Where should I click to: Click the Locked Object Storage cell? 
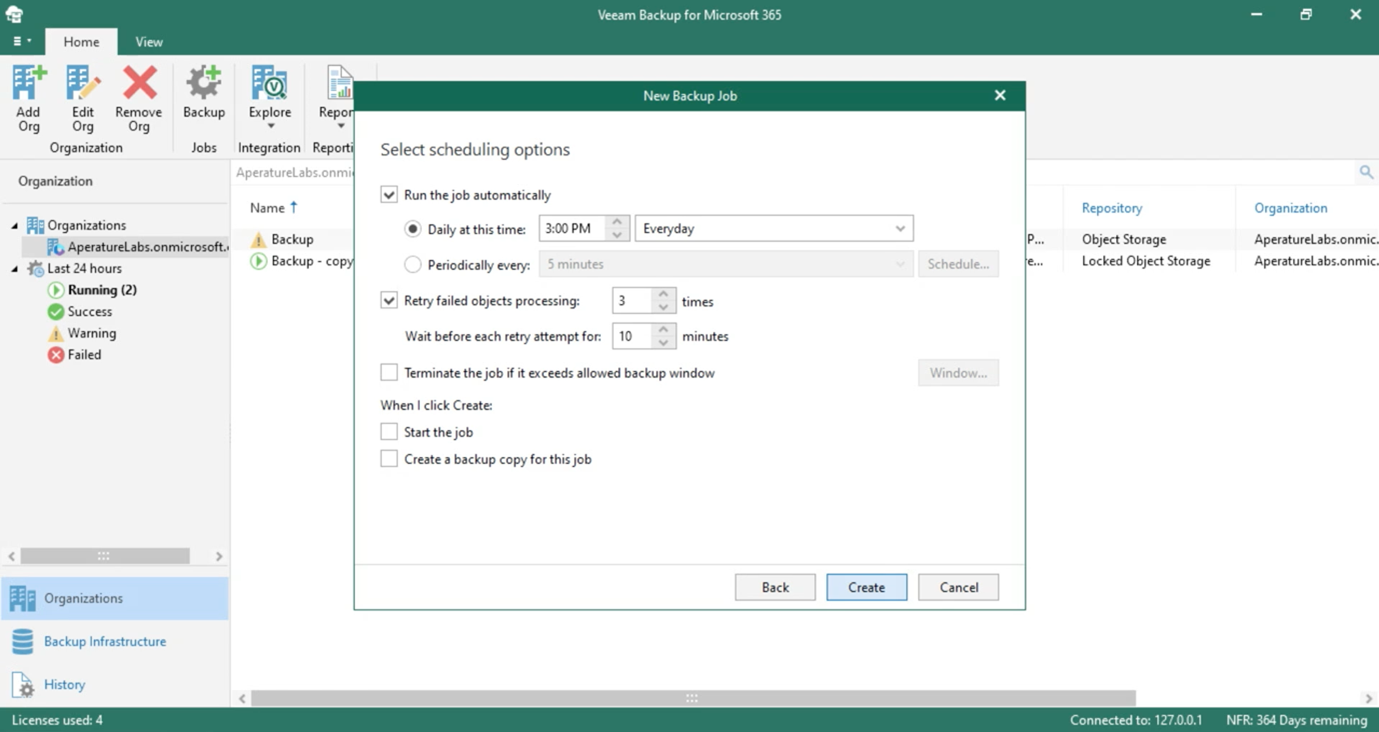click(1146, 261)
